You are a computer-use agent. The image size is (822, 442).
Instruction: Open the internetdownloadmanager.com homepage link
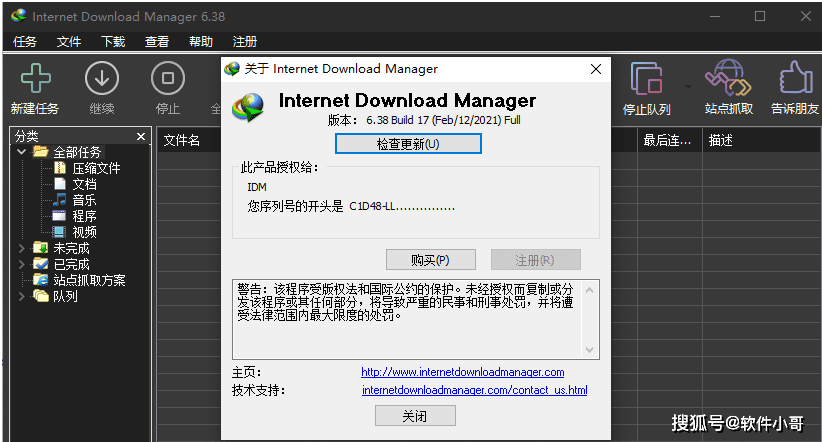[462, 372]
